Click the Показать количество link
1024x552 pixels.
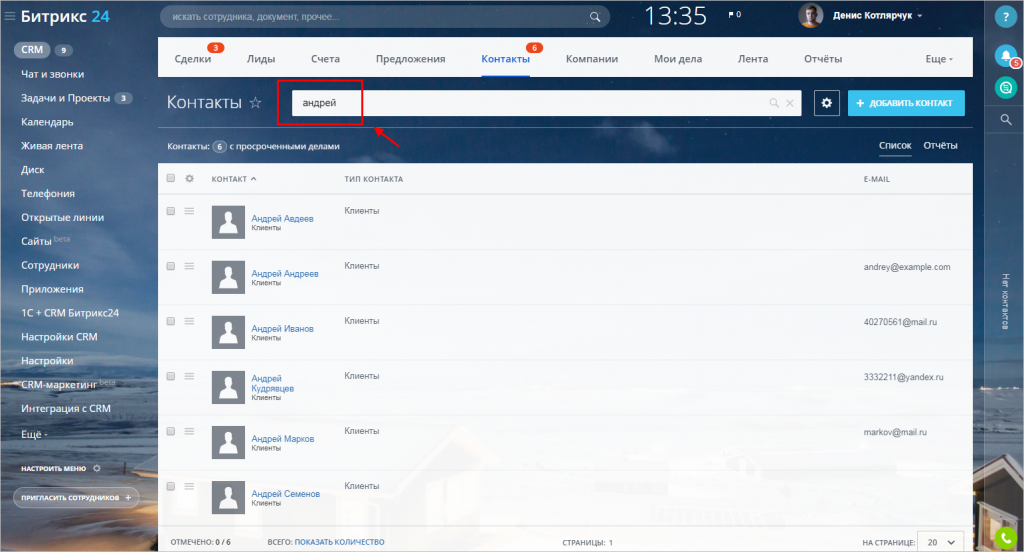339,542
